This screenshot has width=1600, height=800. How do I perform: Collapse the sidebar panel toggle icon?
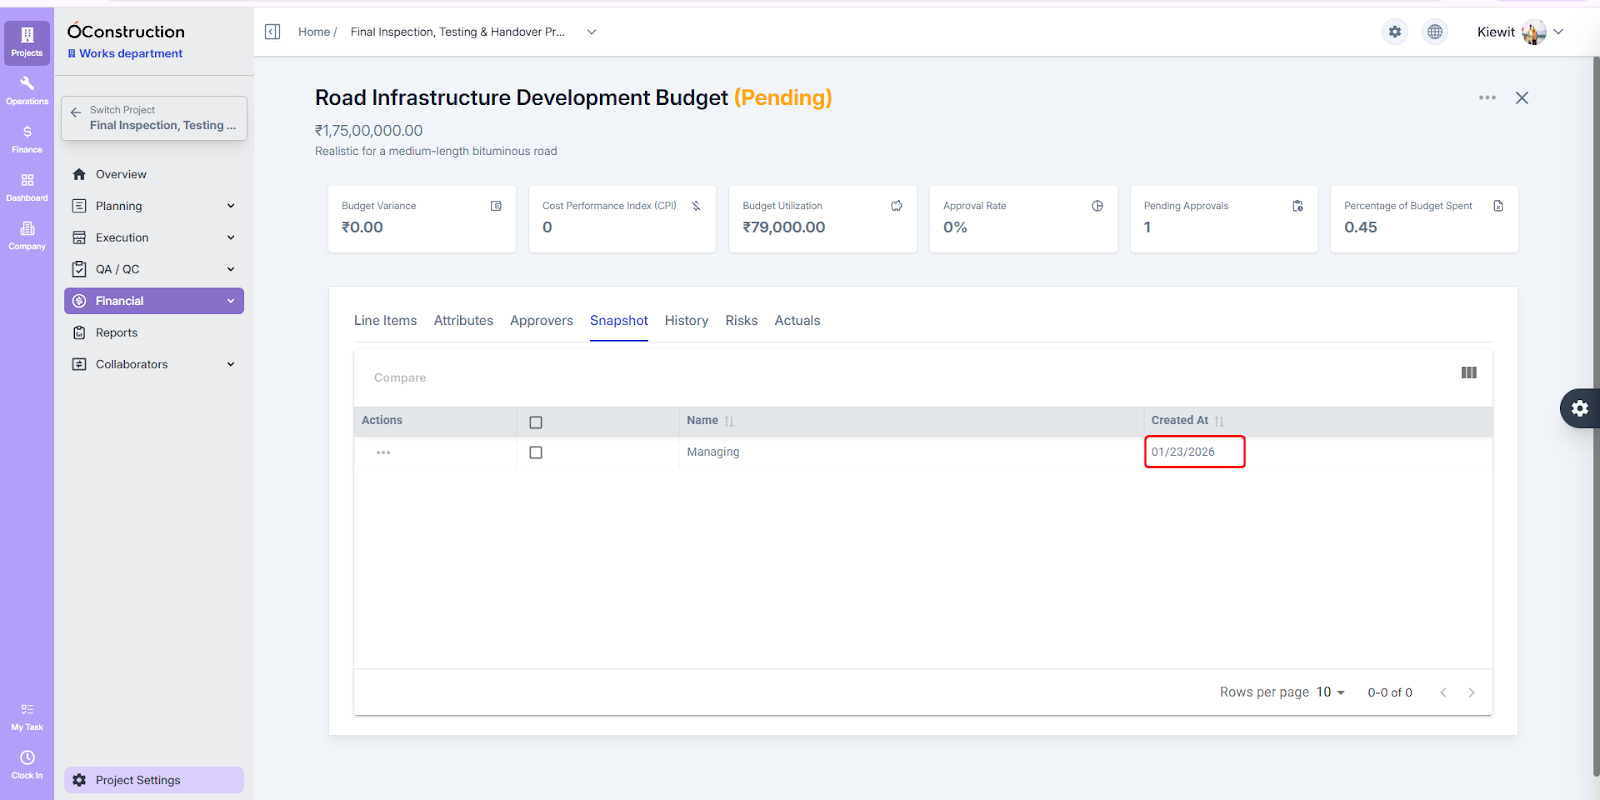point(272,32)
